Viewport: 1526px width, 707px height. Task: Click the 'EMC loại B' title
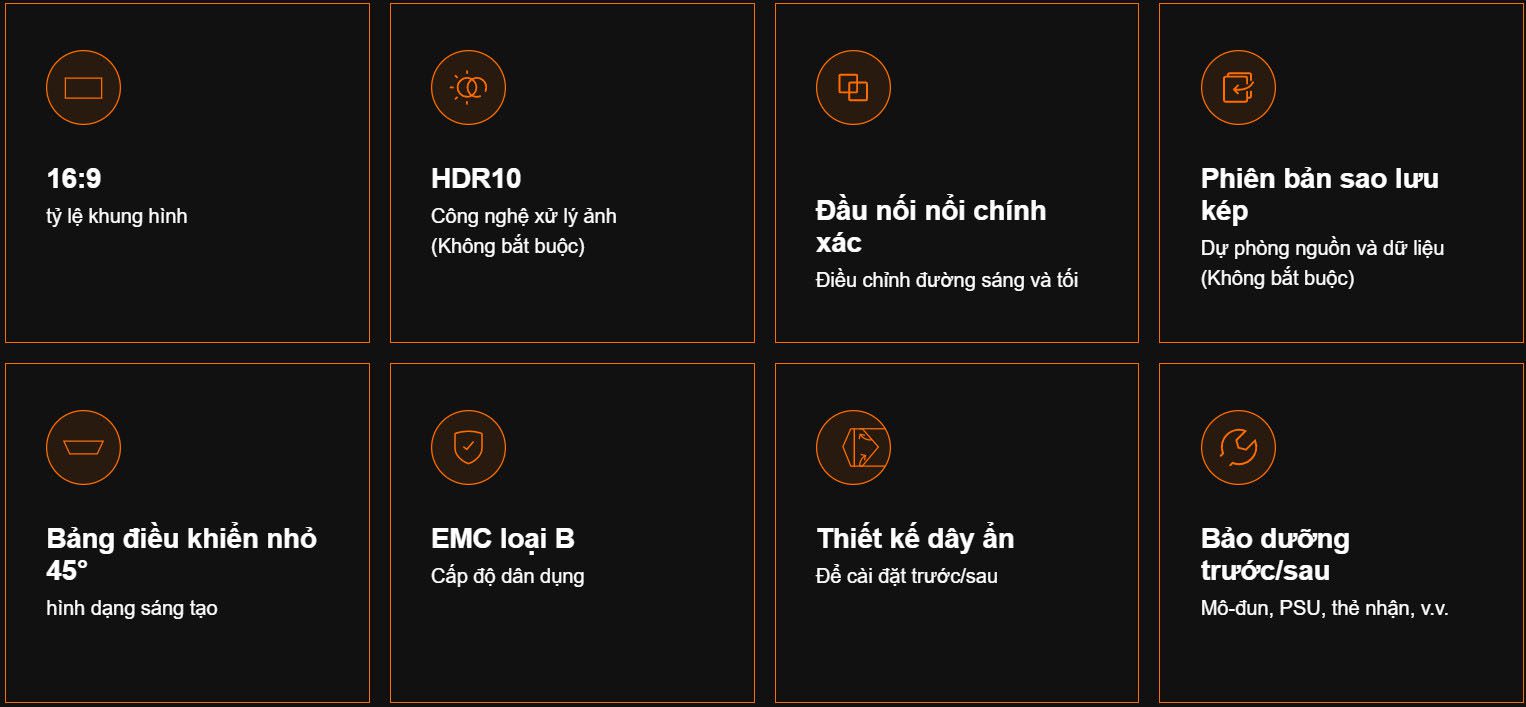pos(503,539)
